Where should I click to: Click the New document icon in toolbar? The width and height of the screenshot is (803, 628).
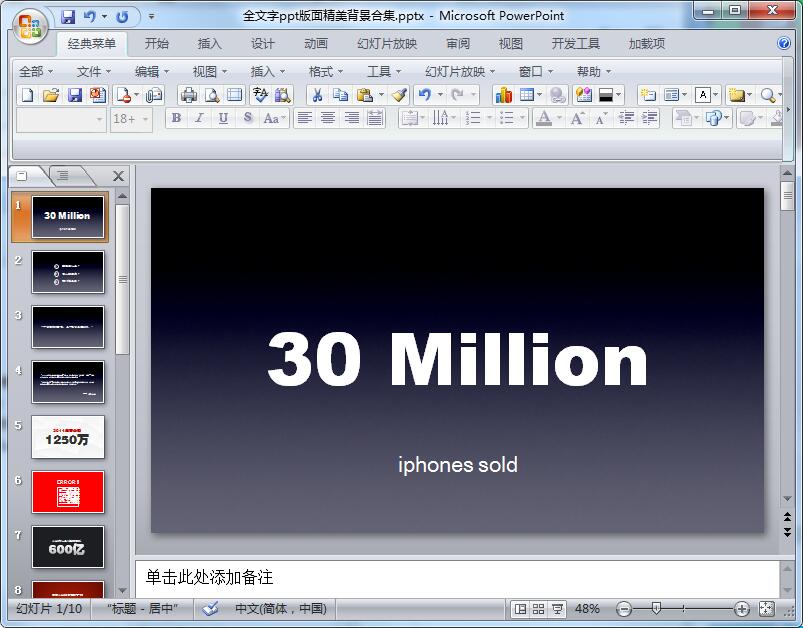pos(28,95)
